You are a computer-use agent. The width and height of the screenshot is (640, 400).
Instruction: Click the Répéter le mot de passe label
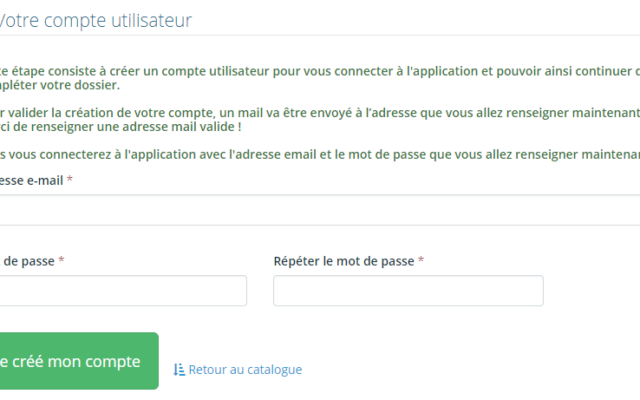click(344, 261)
